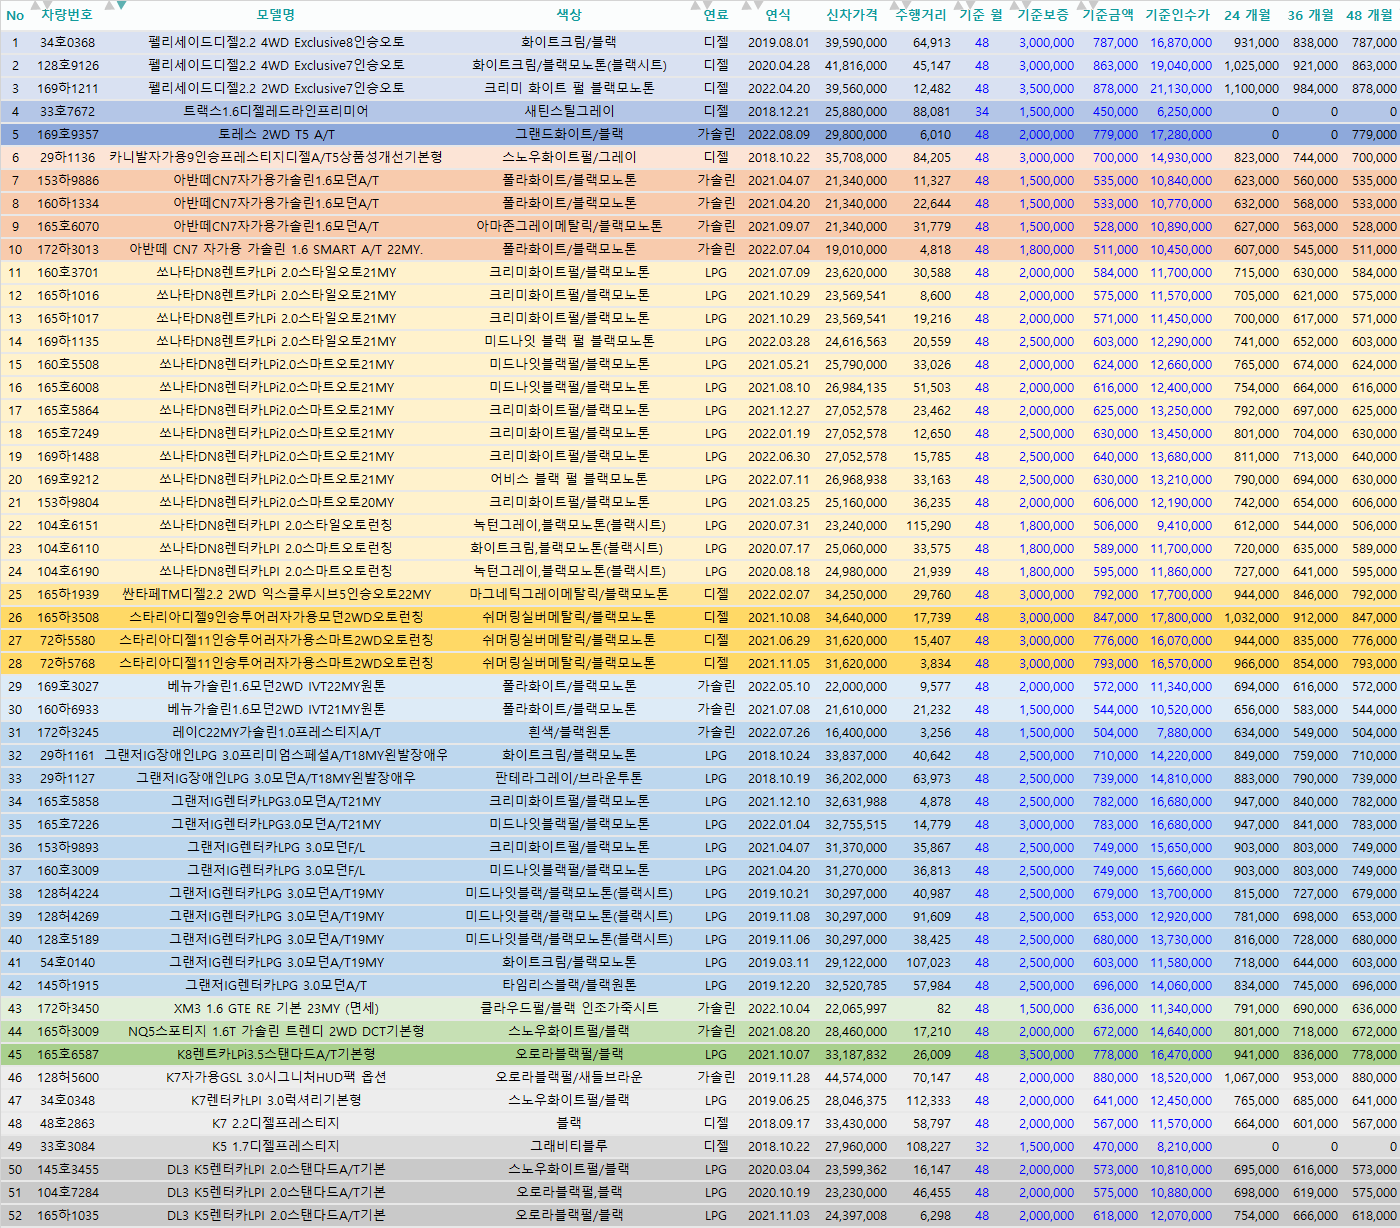Viewport: 1400px width, 1228px height.
Task: Click model 베뉴가솔린1.6모던2WD IVT22MY원톤
Action: coord(276,687)
